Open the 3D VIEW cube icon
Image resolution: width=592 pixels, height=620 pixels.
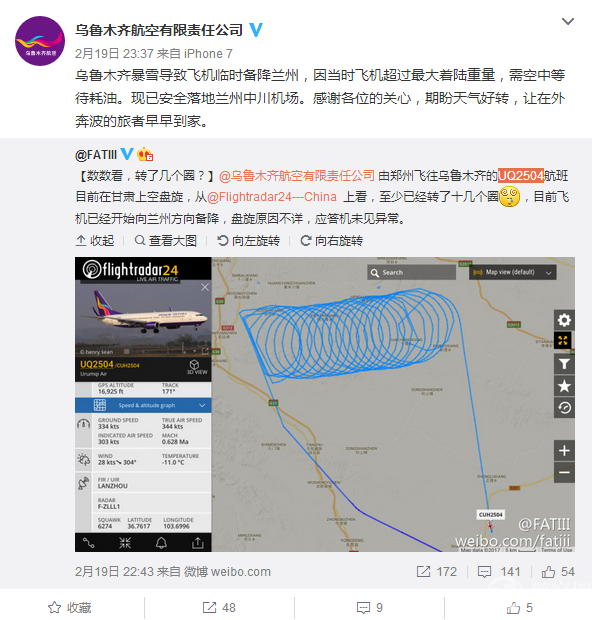197,367
